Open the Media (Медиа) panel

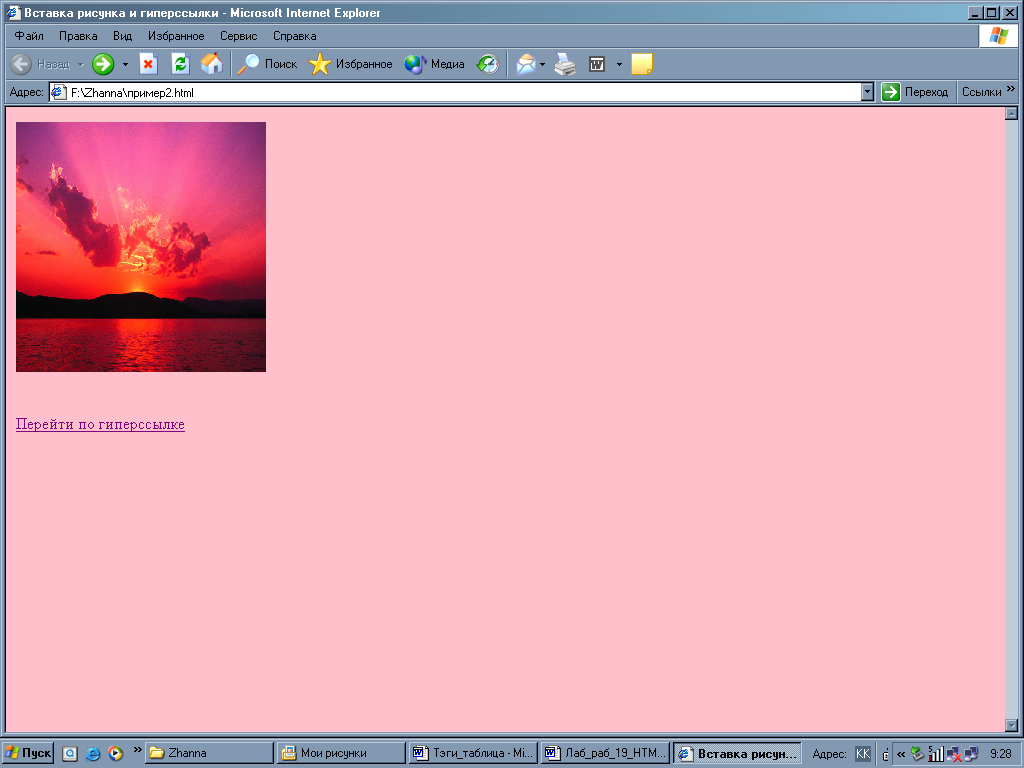[x=434, y=64]
